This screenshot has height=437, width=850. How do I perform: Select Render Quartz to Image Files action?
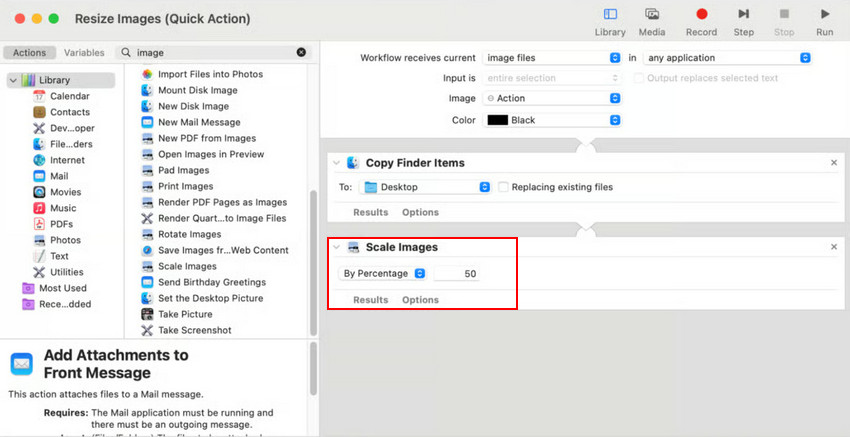pos(213,218)
